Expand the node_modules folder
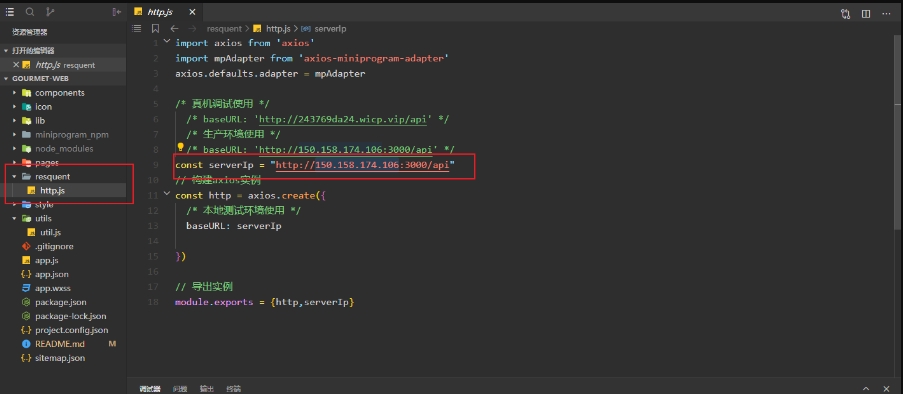Screen dimensions: 903x394 tap(63, 149)
